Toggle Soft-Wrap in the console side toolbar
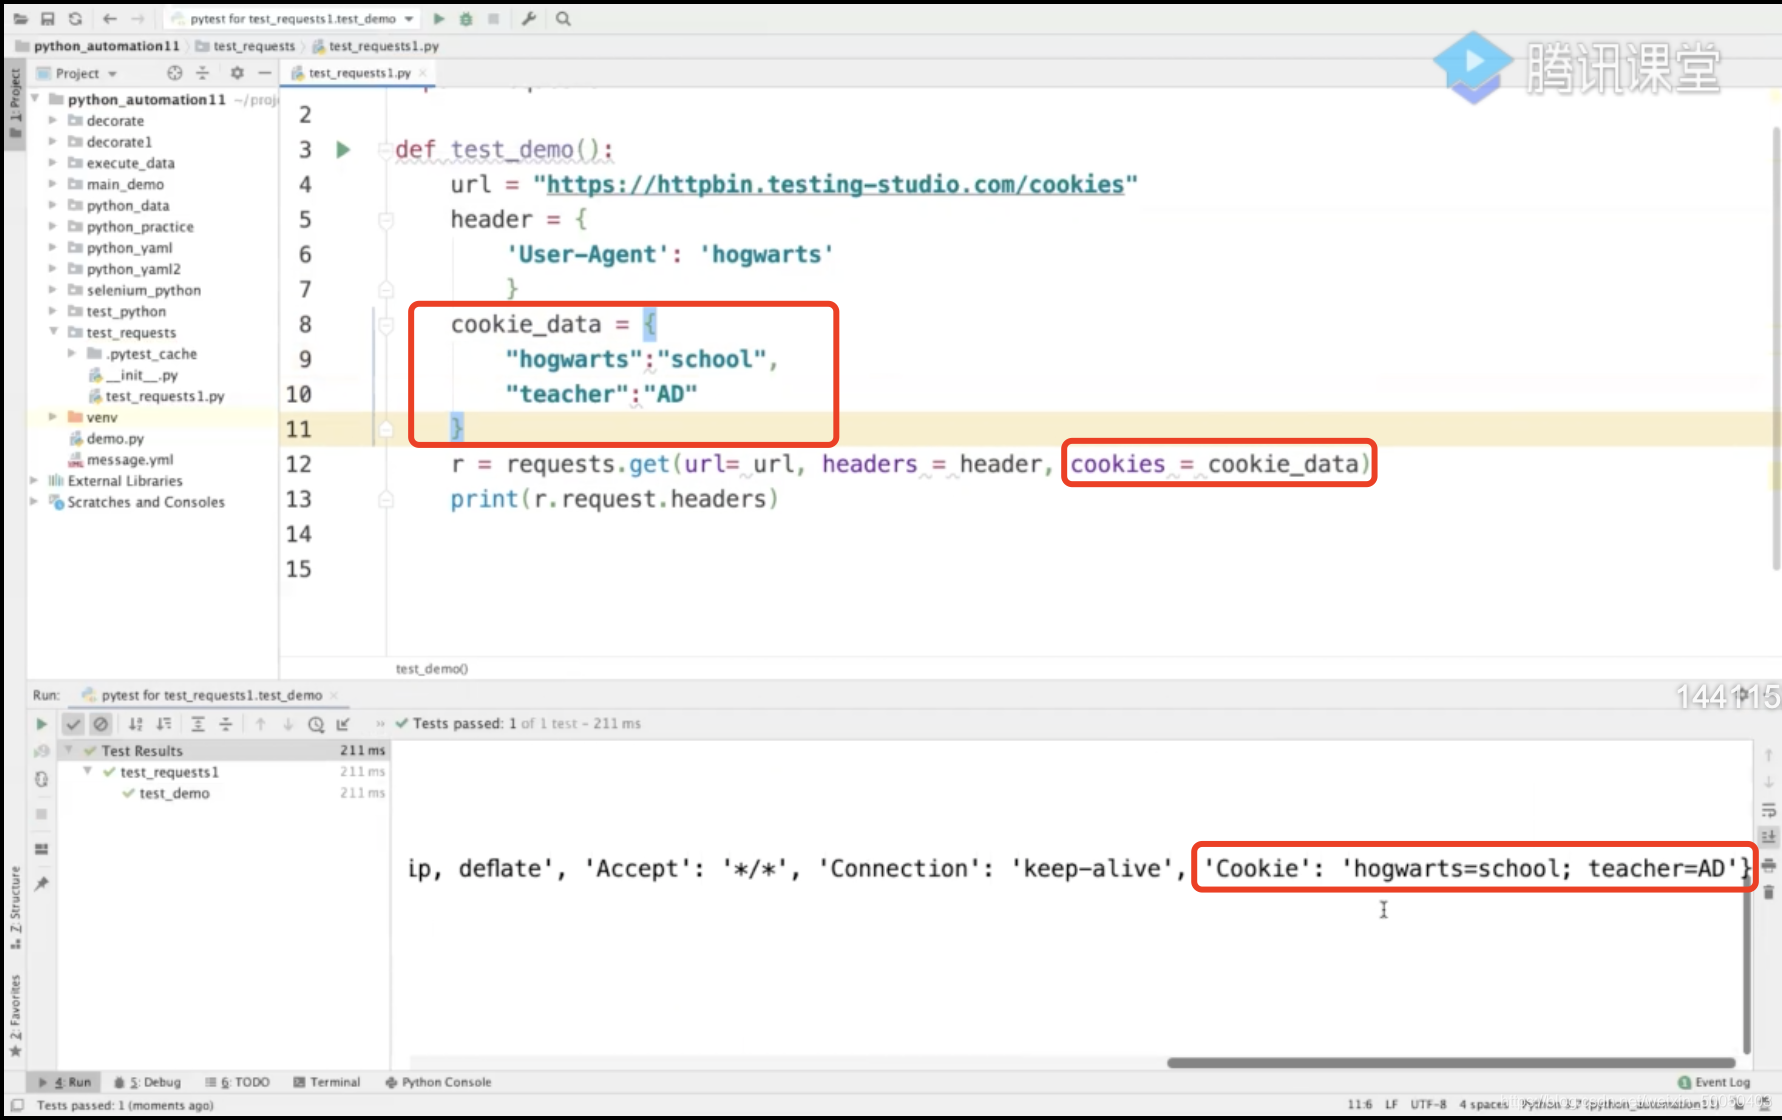The width and height of the screenshot is (1782, 1120). (1768, 810)
